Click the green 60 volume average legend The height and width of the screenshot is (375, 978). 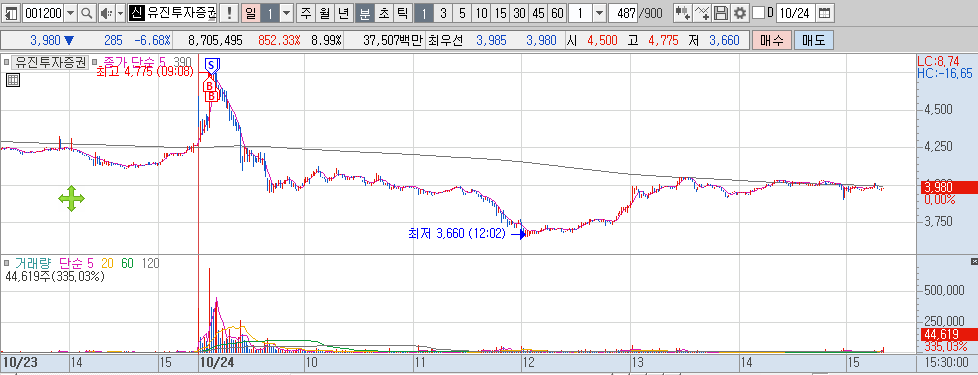click(127, 263)
